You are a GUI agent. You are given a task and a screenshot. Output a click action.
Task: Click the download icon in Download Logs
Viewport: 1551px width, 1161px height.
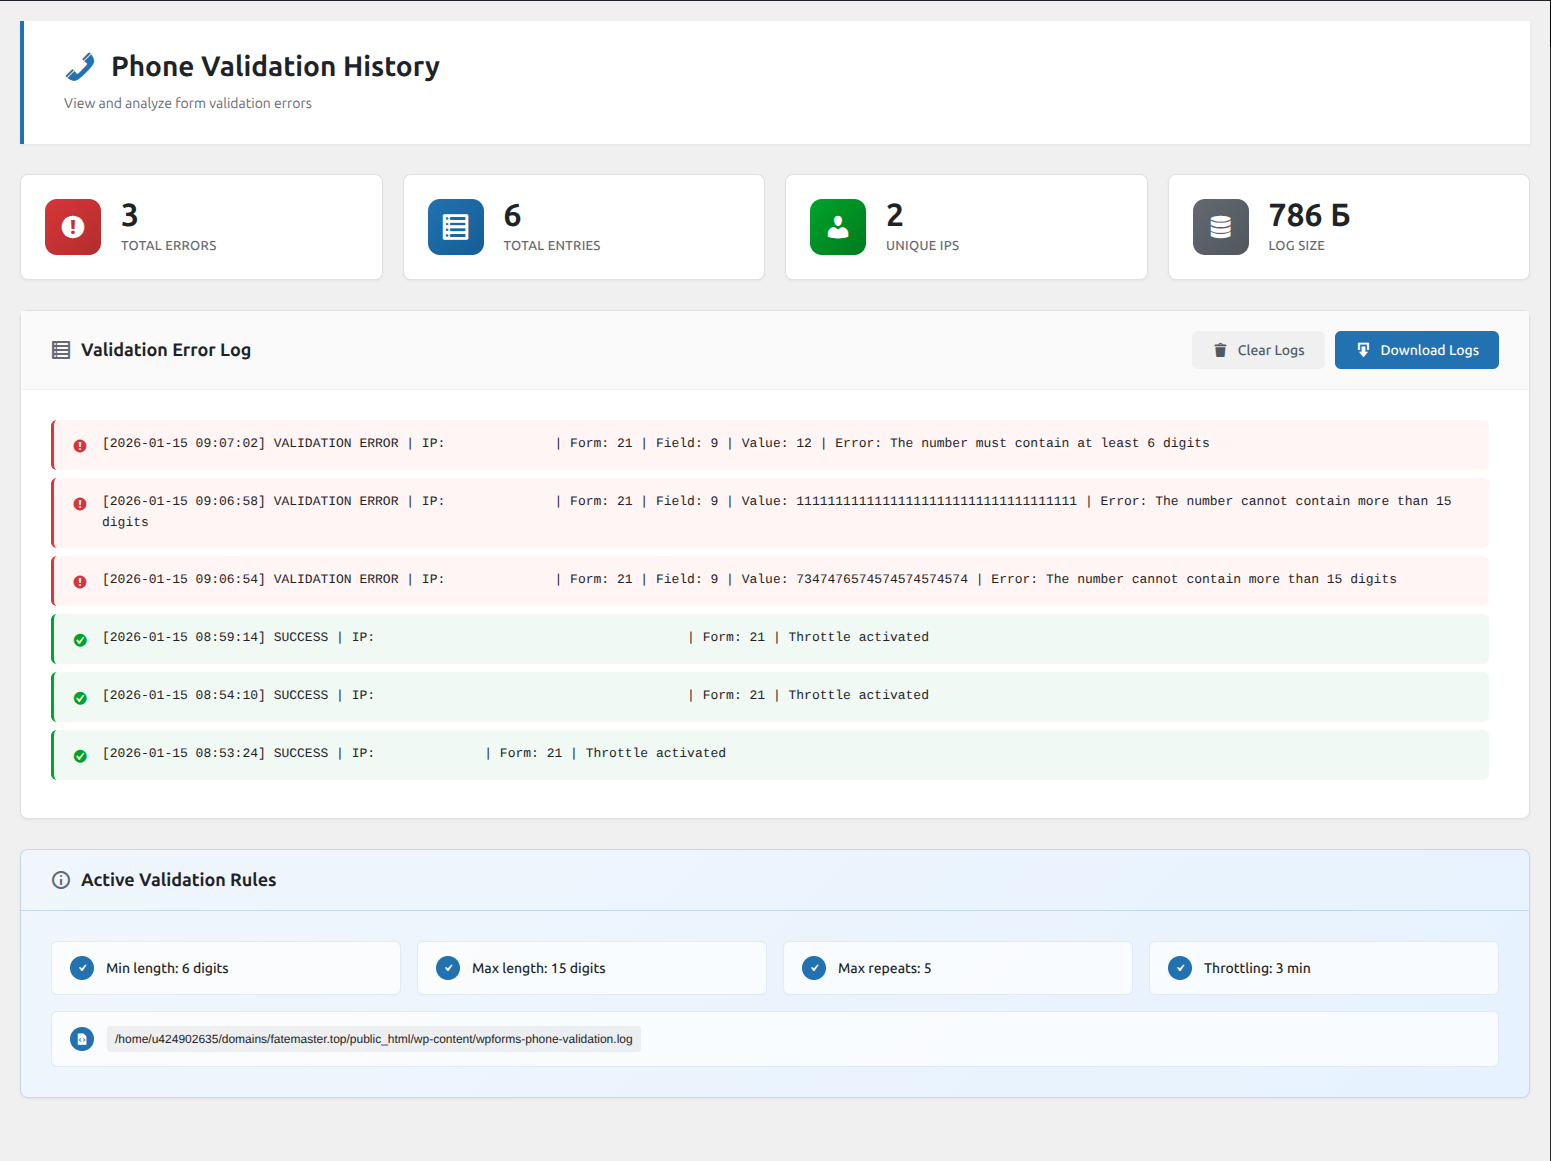click(x=1363, y=350)
